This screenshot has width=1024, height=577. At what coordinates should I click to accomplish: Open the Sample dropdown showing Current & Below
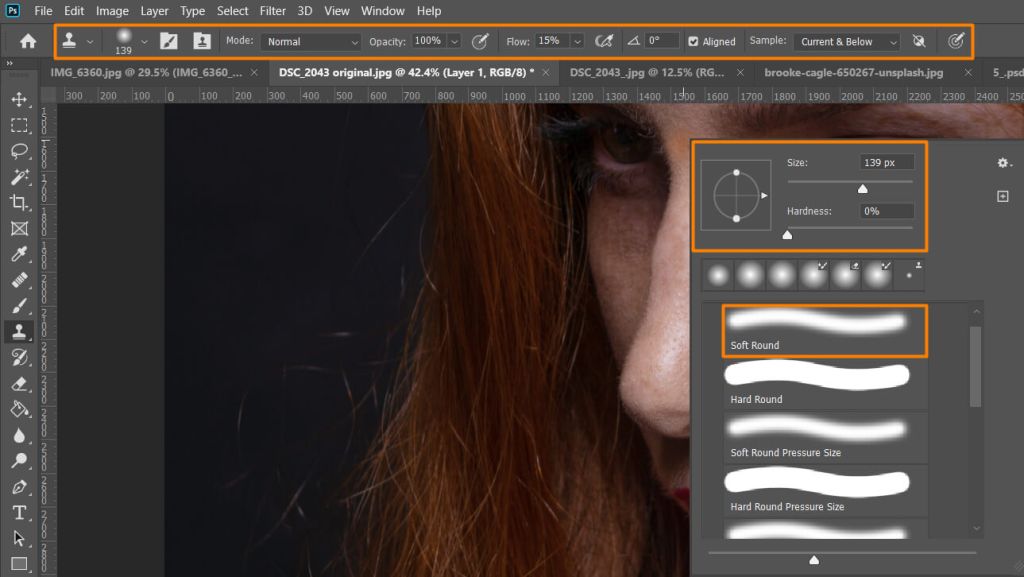846,42
